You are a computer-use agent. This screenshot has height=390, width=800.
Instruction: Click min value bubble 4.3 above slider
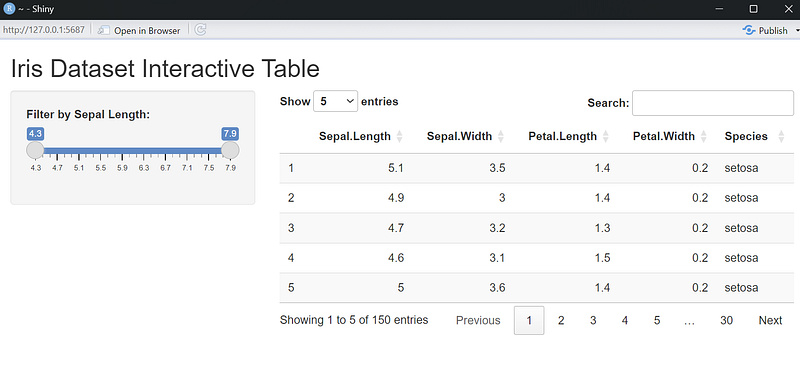[x=35, y=134]
